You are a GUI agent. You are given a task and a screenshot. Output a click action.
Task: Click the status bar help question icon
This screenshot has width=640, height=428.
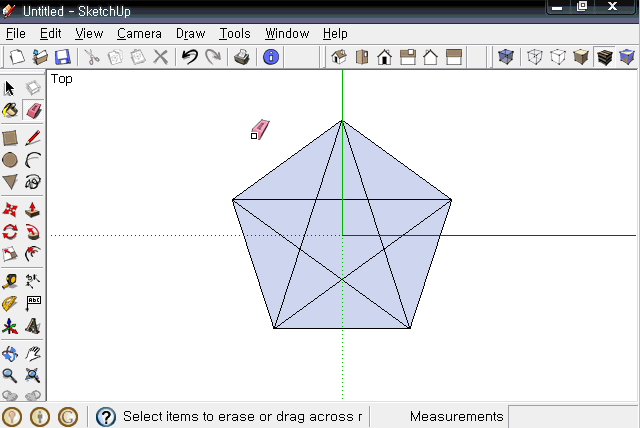coord(106,417)
